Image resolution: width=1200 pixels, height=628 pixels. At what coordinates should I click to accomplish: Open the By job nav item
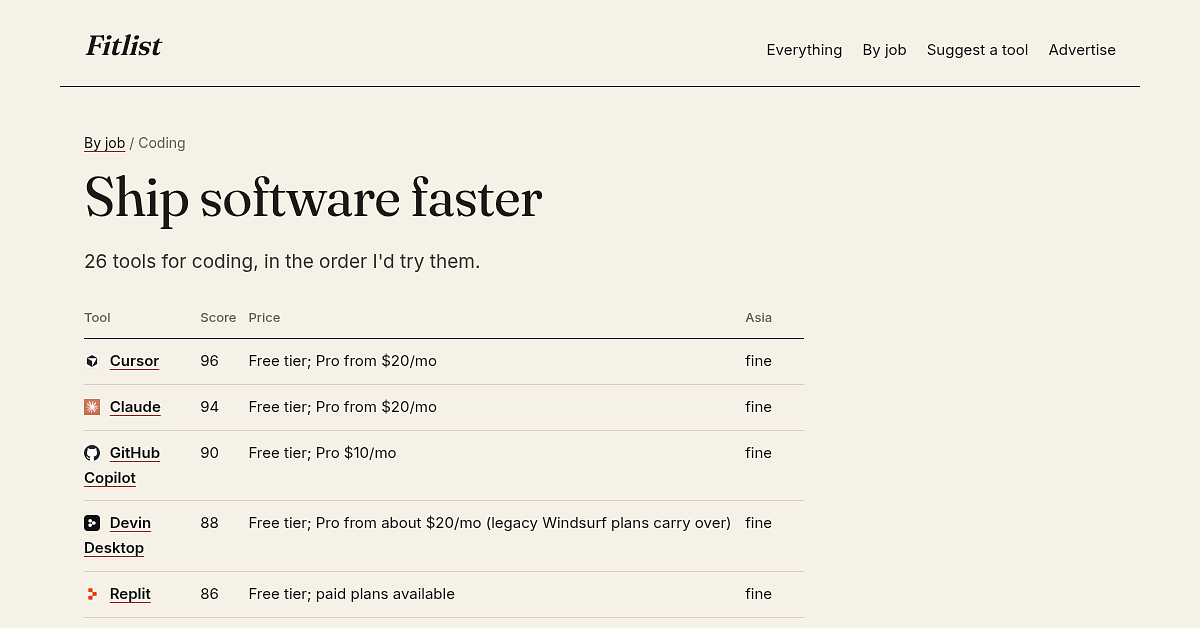pyautogui.click(x=884, y=50)
